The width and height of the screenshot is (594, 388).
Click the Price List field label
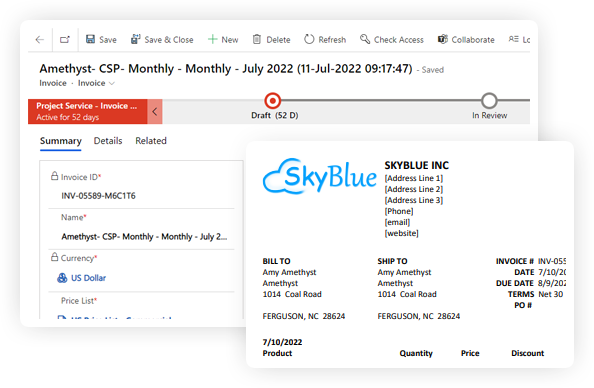tap(79, 301)
